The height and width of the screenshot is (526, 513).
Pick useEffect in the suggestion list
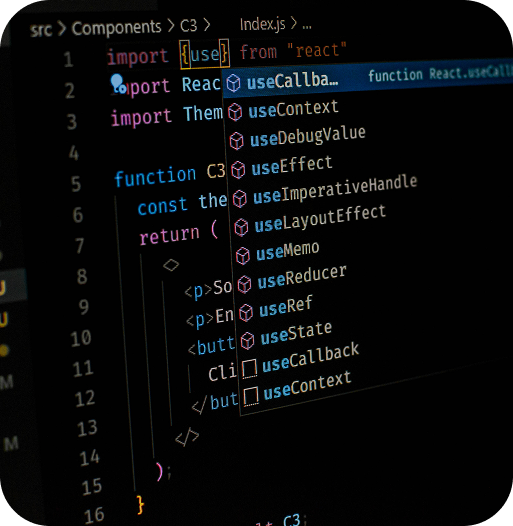click(x=292, y=165)
